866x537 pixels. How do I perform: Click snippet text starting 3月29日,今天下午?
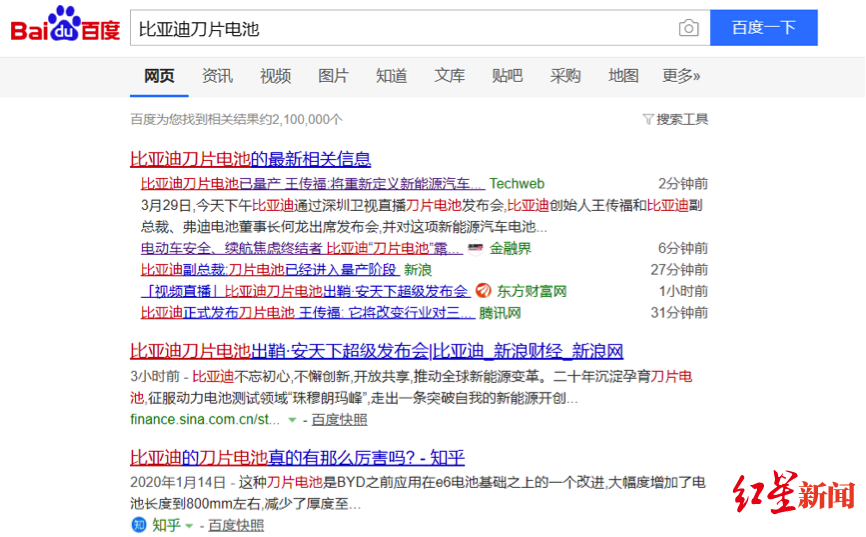pos(421,216)
